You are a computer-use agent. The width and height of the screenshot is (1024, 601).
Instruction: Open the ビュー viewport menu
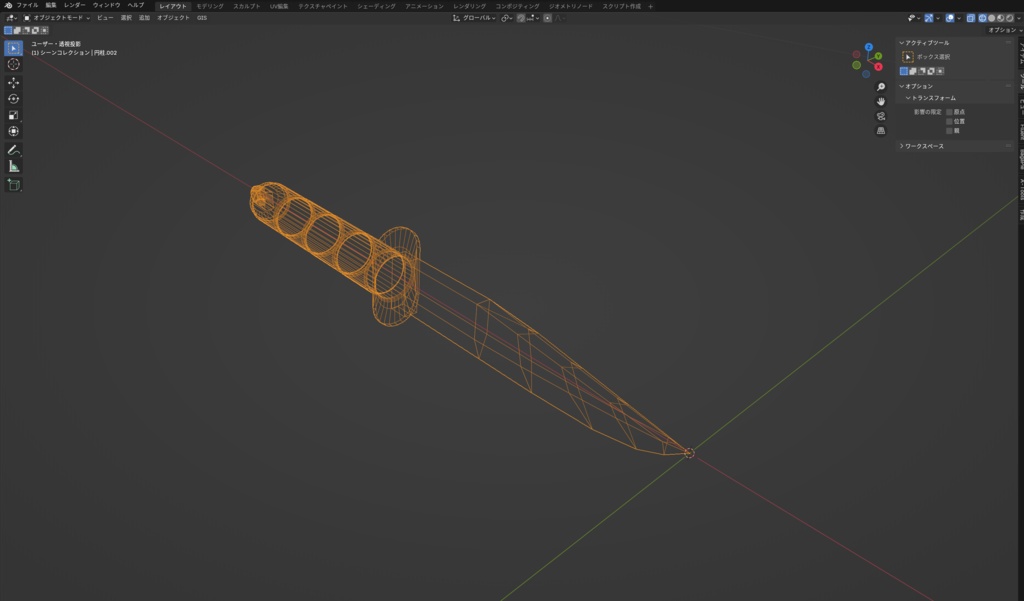pos(105,18)
